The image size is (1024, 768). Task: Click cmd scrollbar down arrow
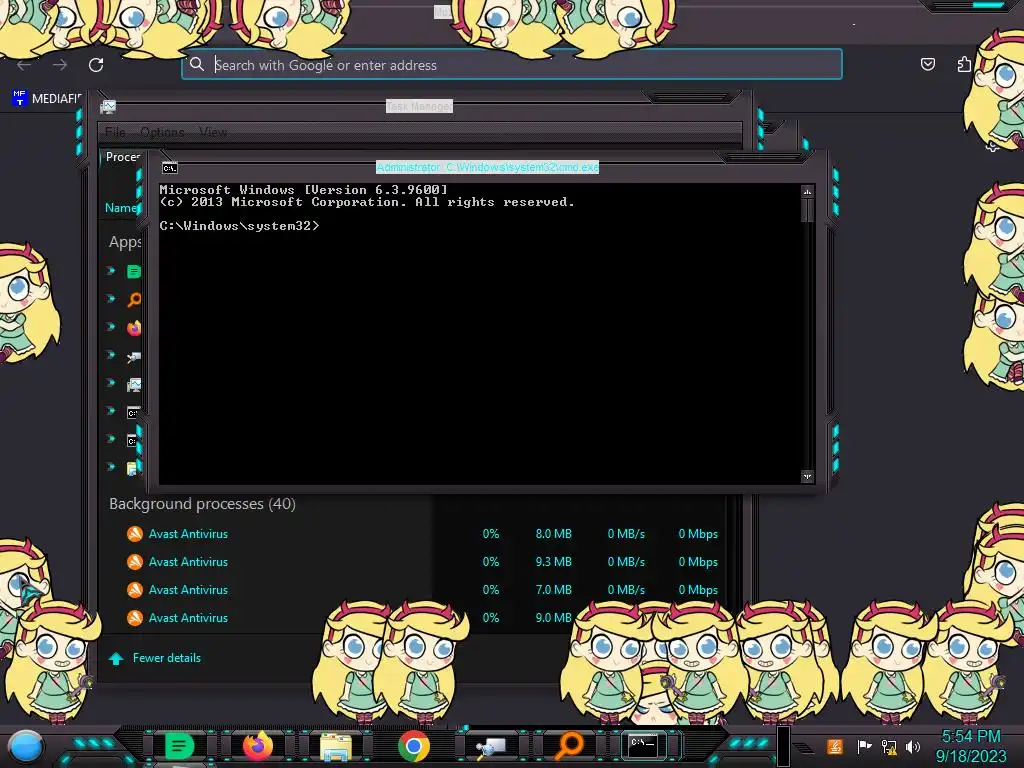(x=807, y=477)
